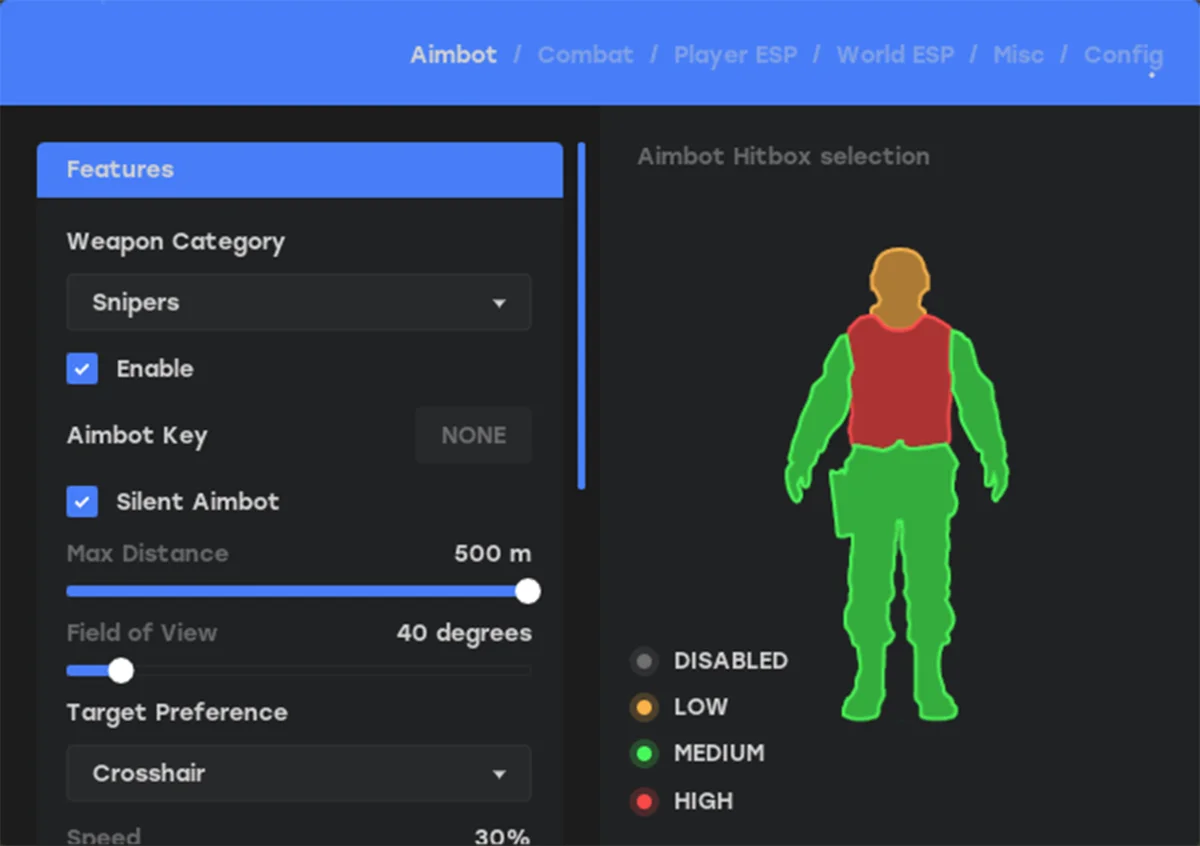Click the red torso hitbox region
The image size is (1200, 846).
(x=899, y=380)
